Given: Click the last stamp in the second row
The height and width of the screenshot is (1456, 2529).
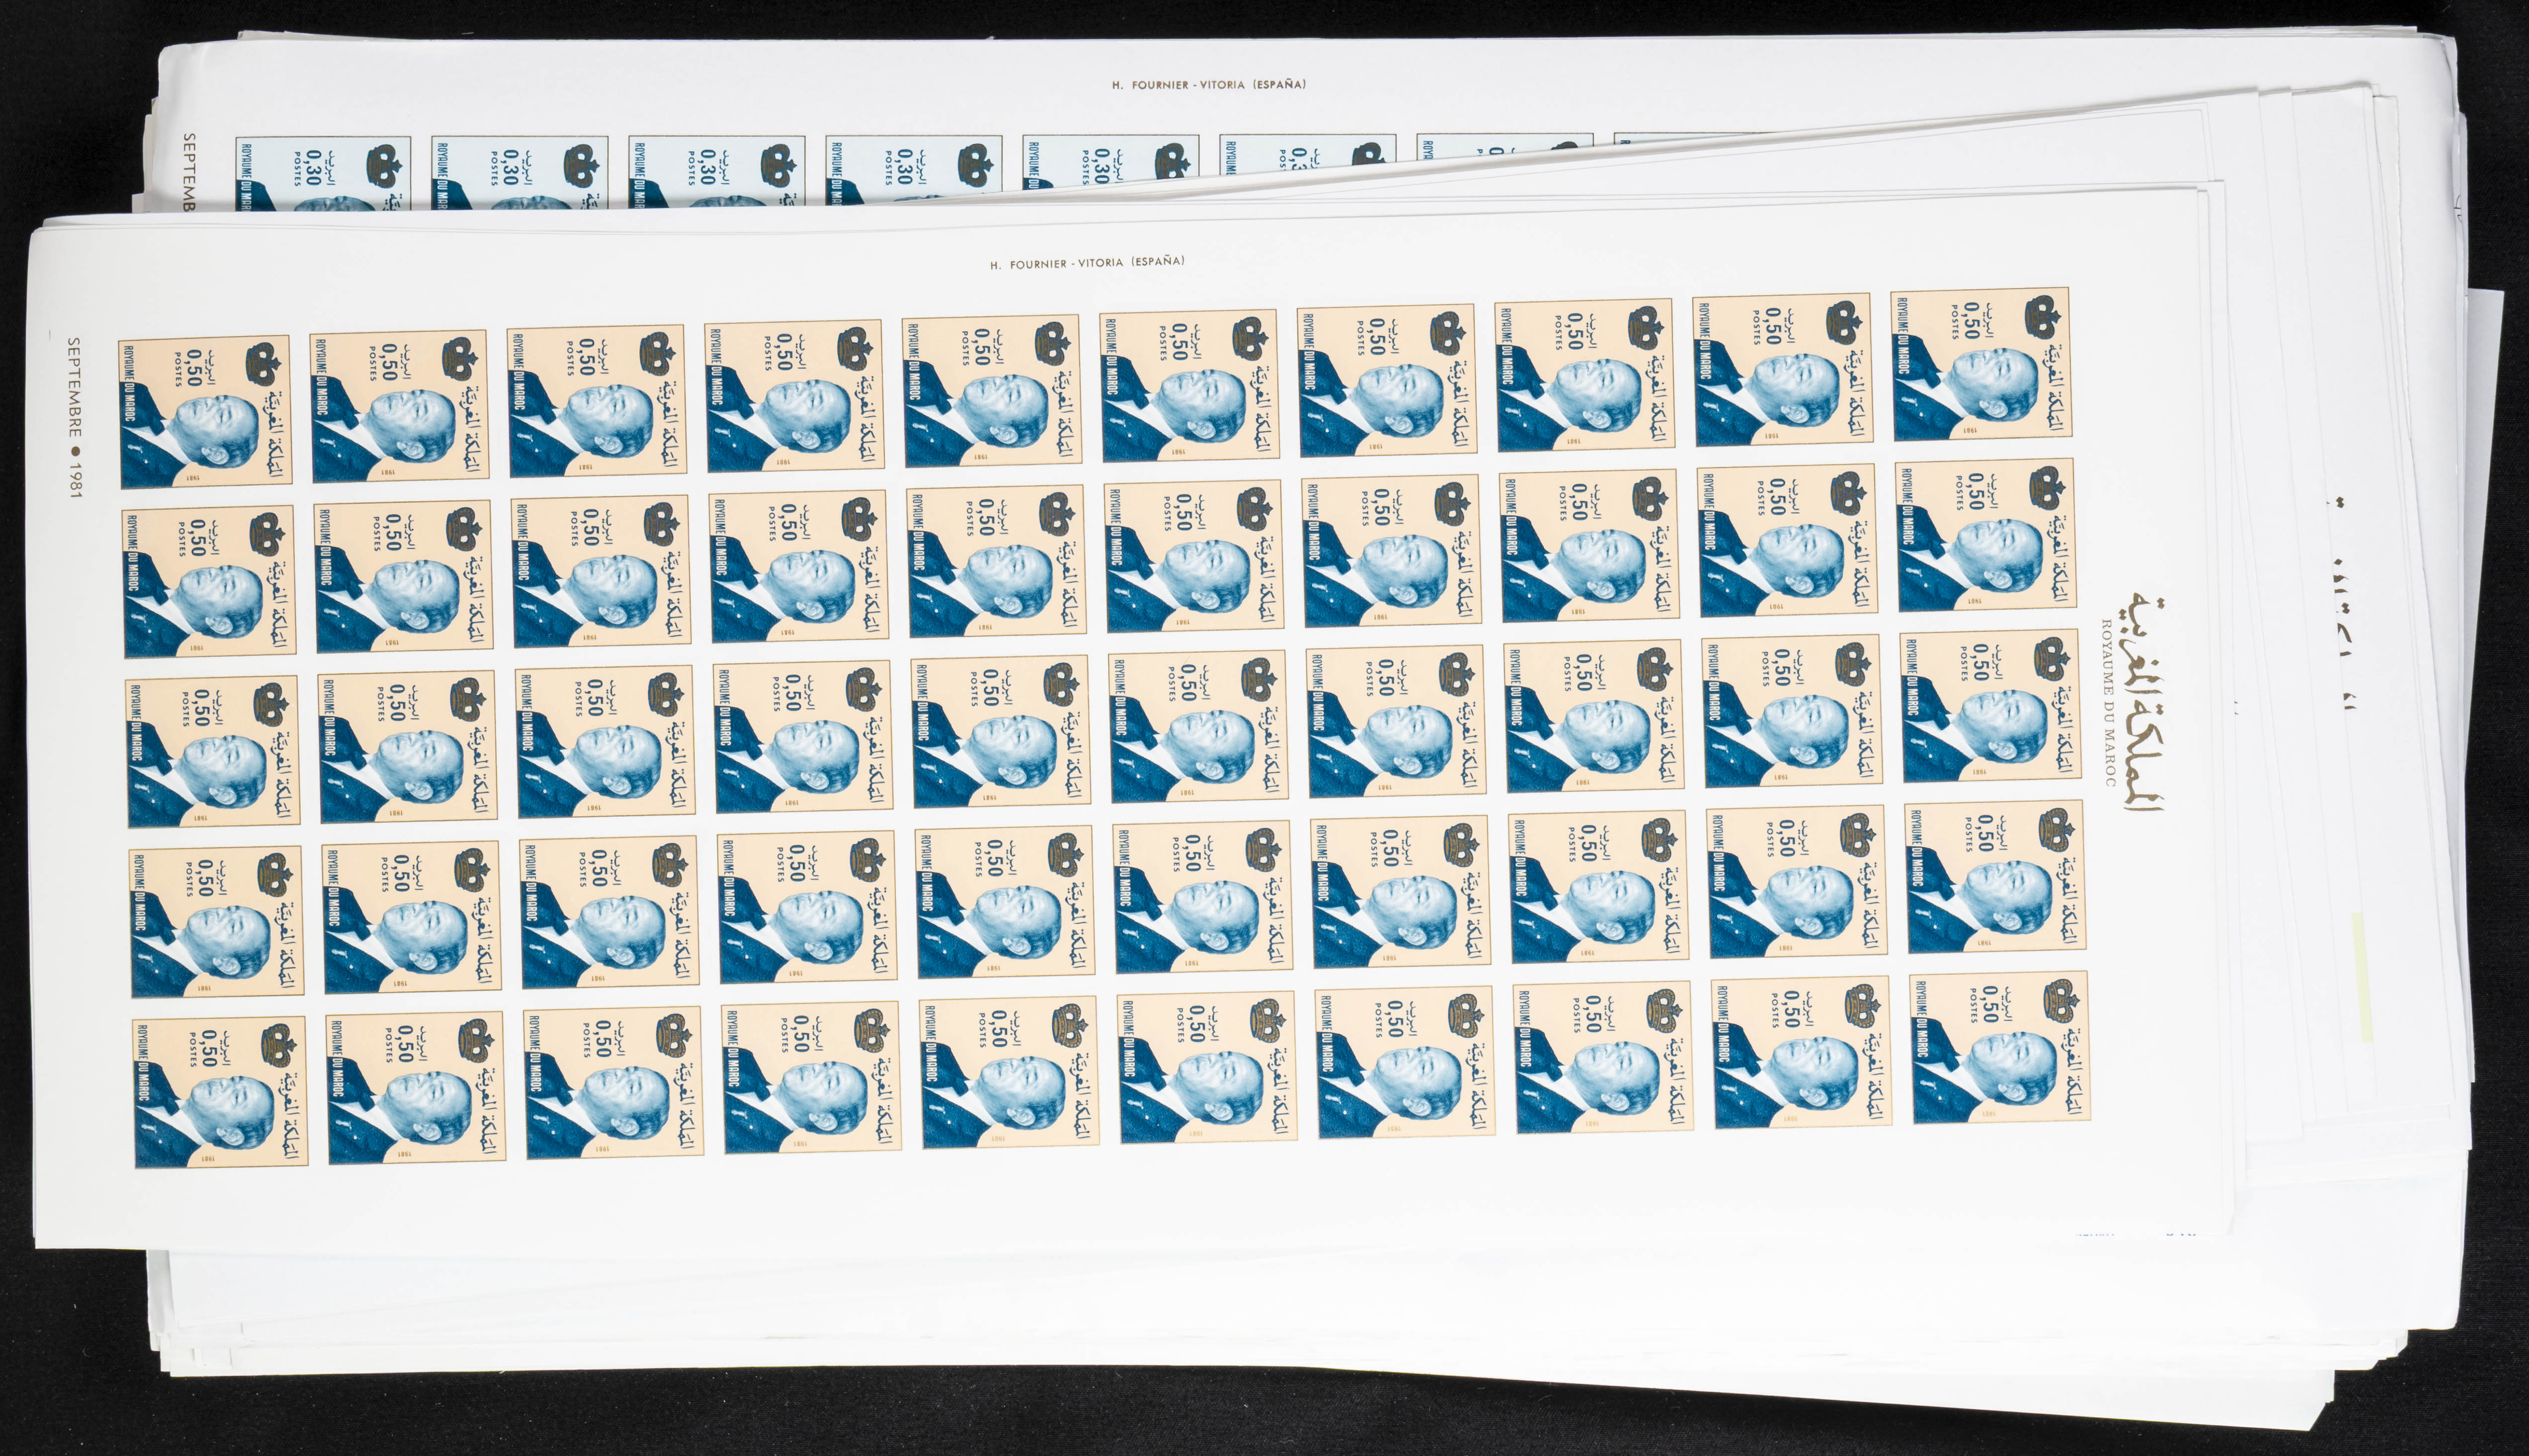Looking at the screenshot, I should (x=1986, y=535).
